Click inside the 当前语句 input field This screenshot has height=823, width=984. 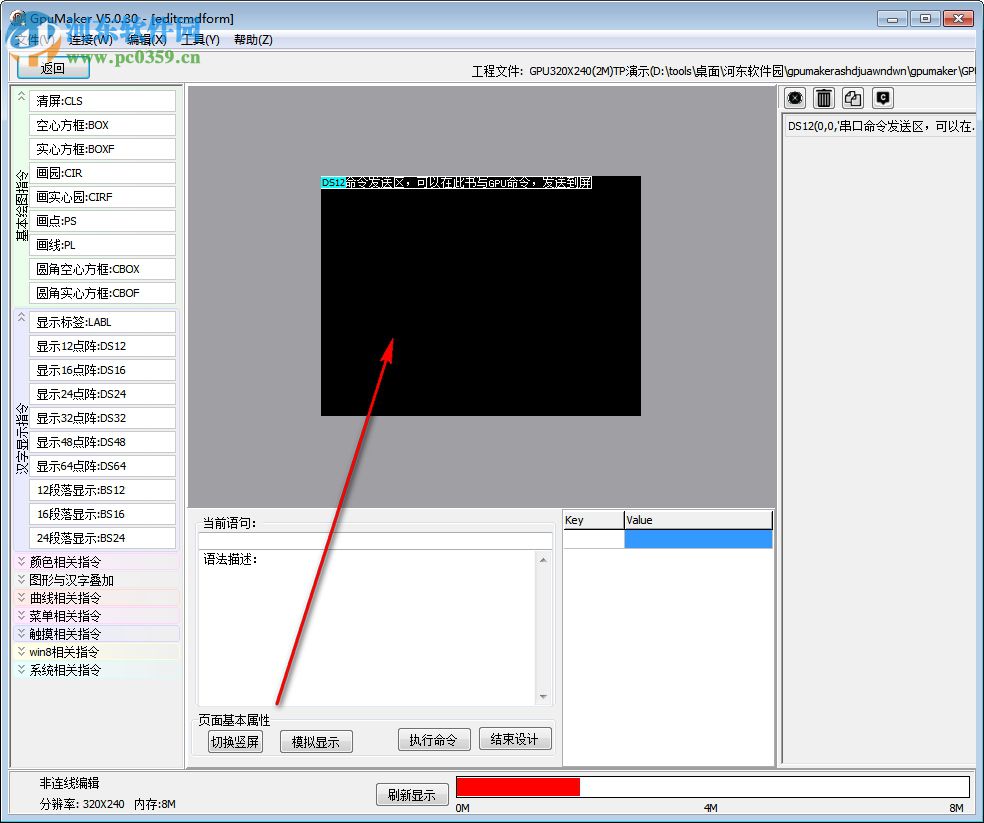click(375, 540)
